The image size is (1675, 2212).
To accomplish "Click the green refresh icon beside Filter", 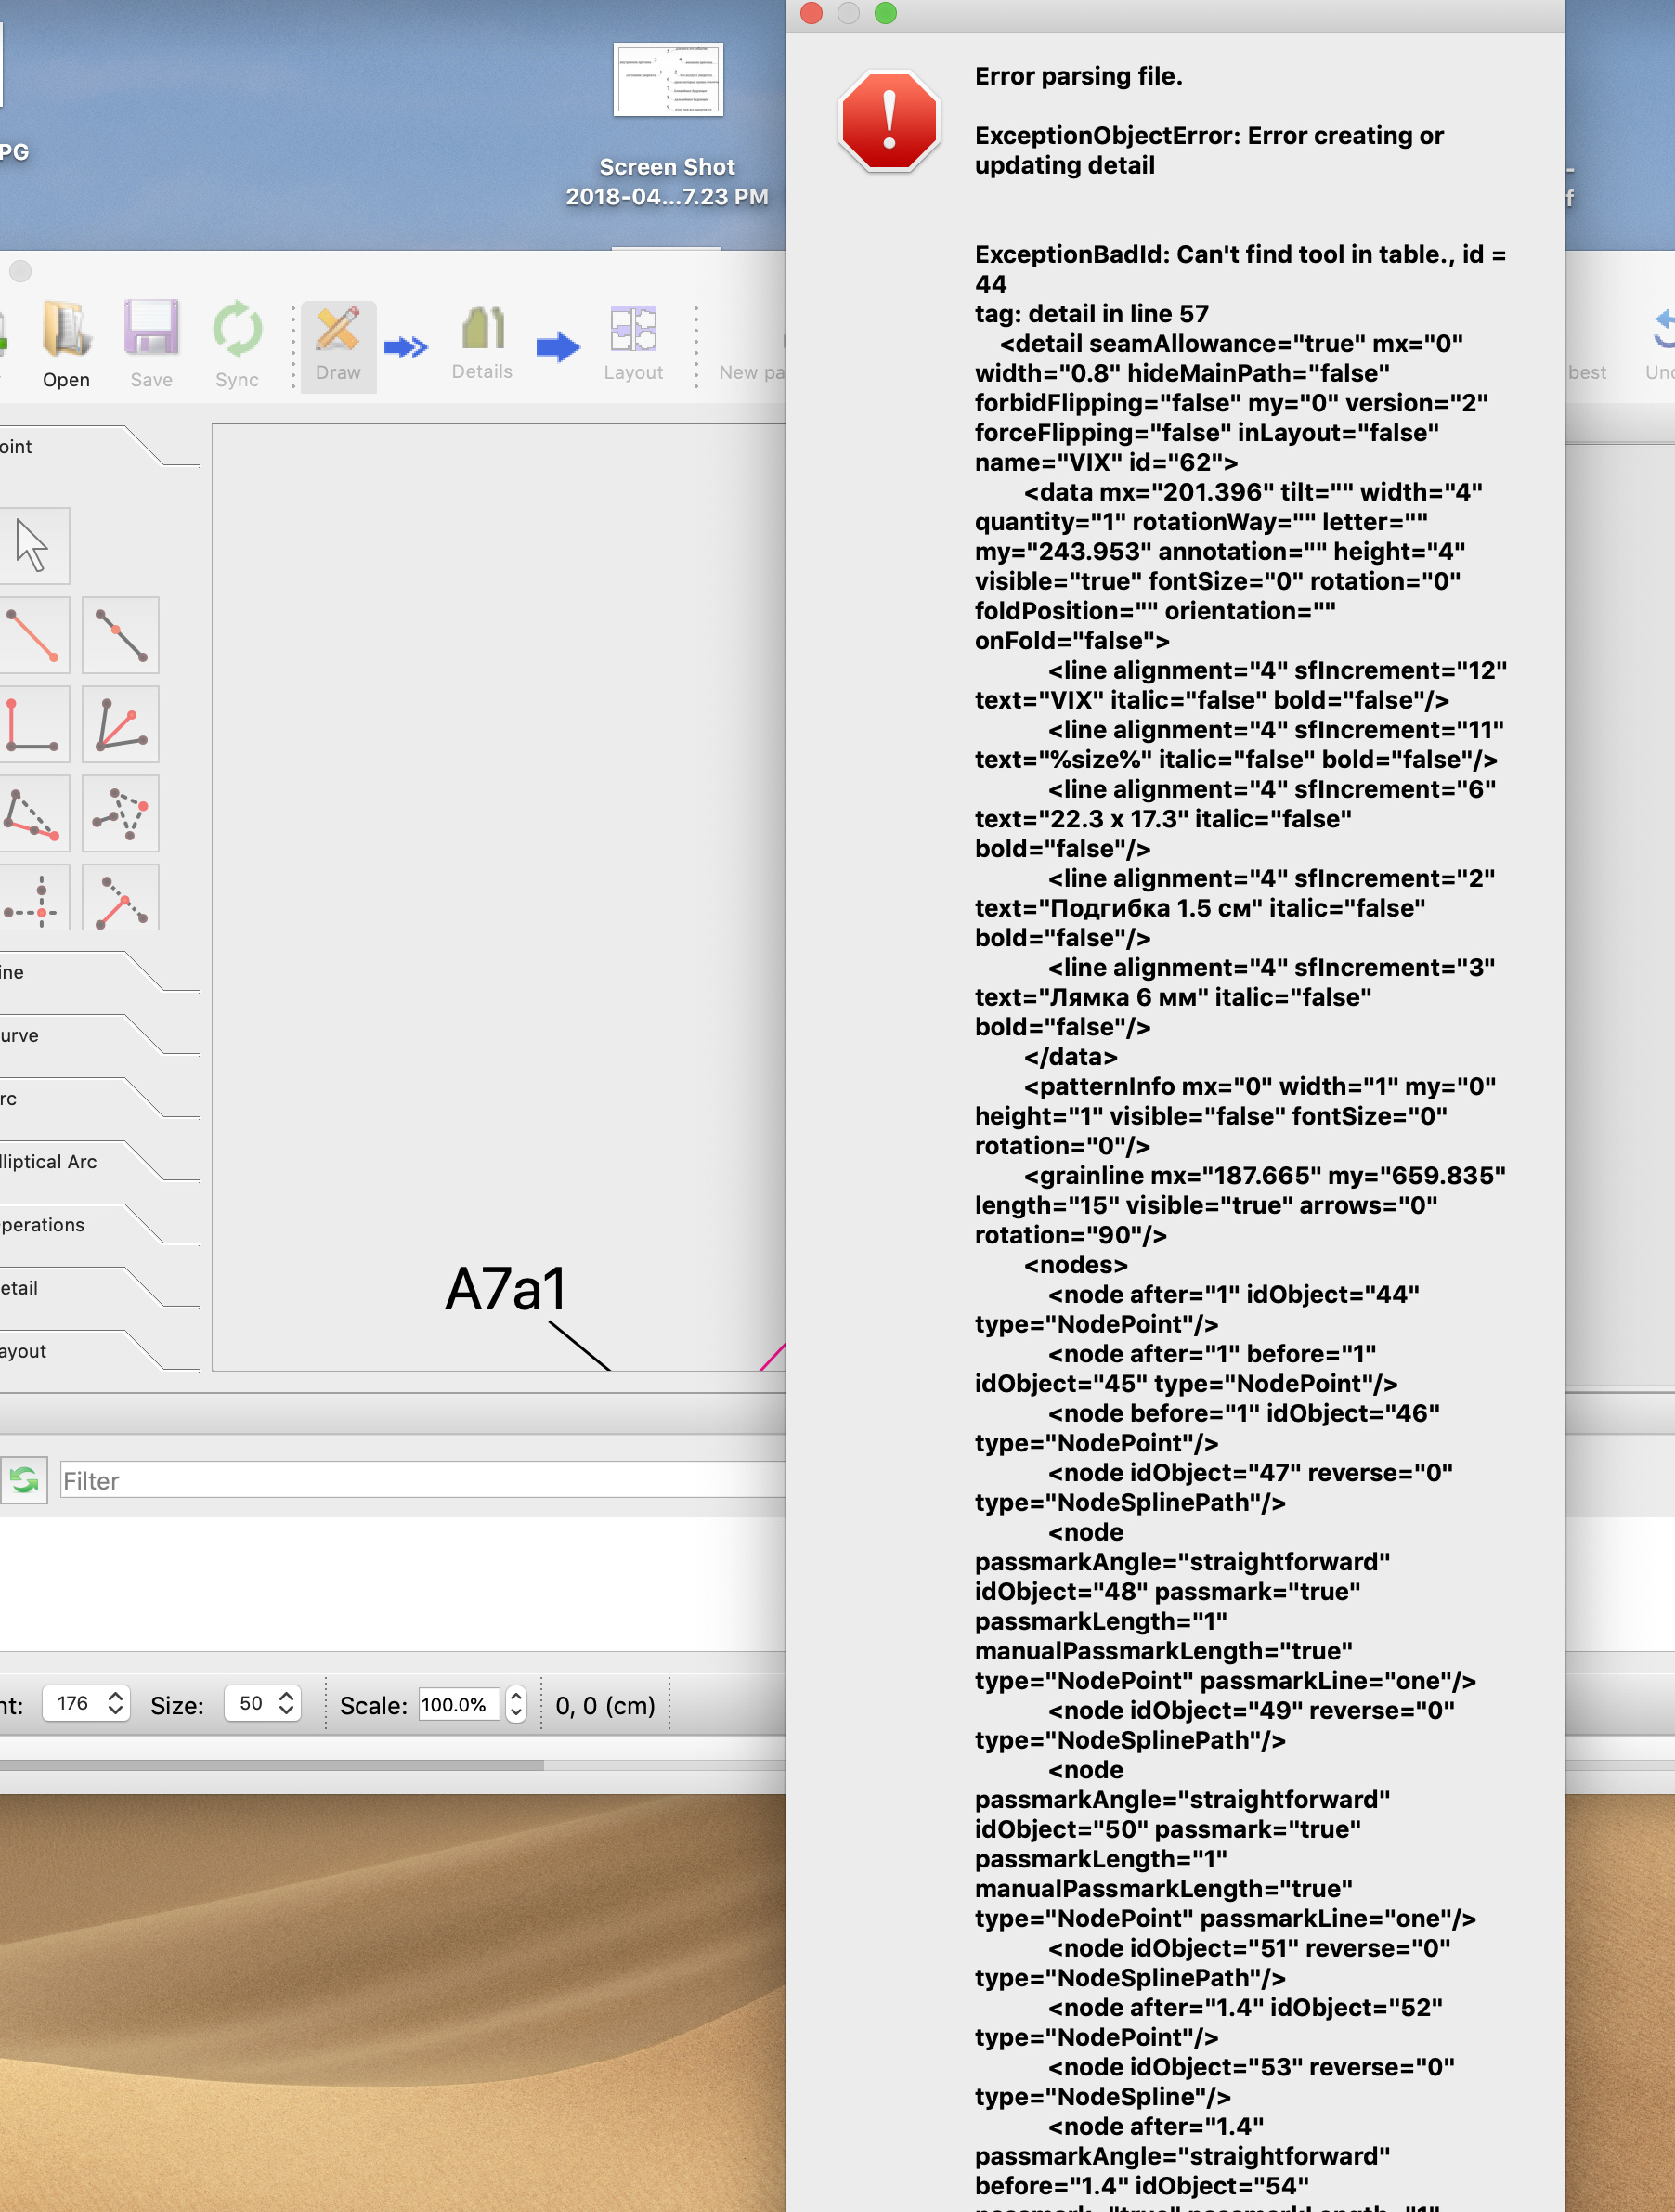I will 24,1480.
